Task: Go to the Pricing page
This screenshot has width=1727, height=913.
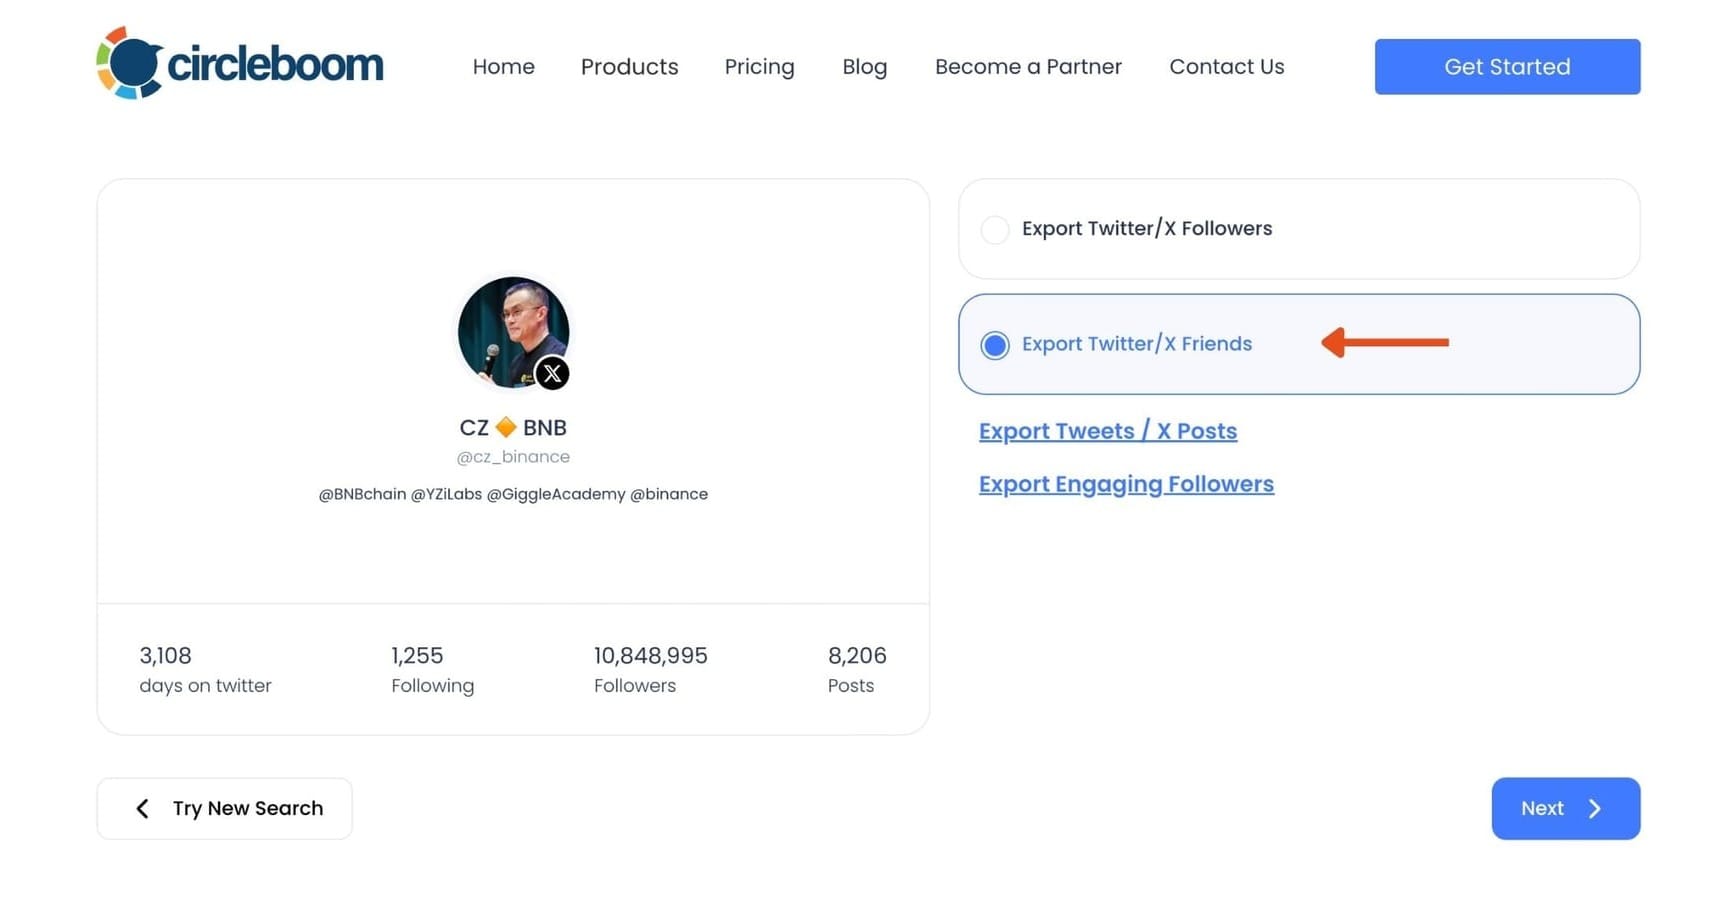Action: tap(759, 67)
